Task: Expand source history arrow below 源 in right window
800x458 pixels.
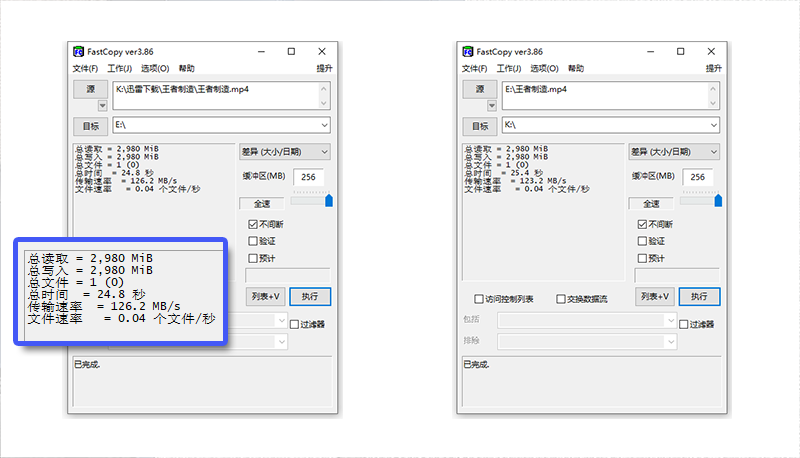Action: pyautogui.click(x=492, y=106)
